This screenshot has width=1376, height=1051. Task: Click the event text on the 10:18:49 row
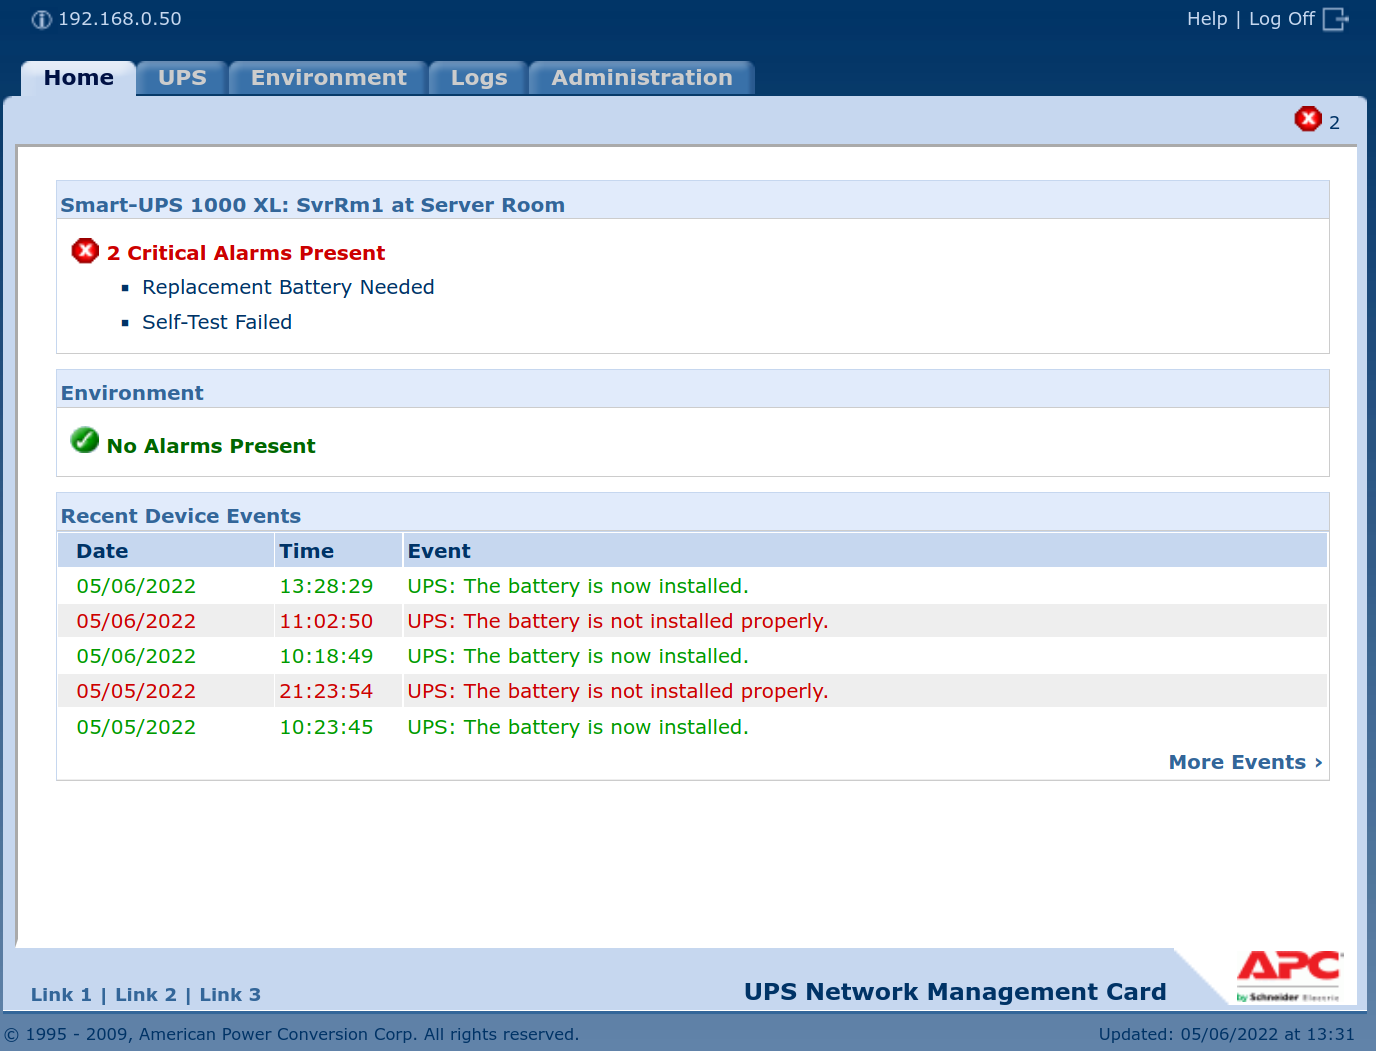coord(578,656)
